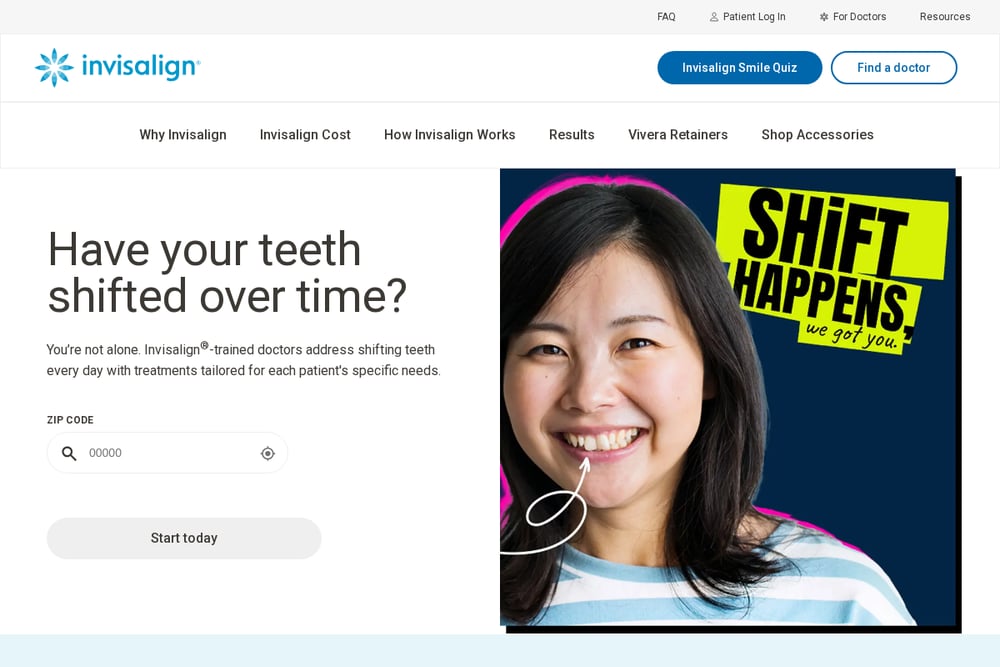Click the invisalign wordmark text

point(141,67)
